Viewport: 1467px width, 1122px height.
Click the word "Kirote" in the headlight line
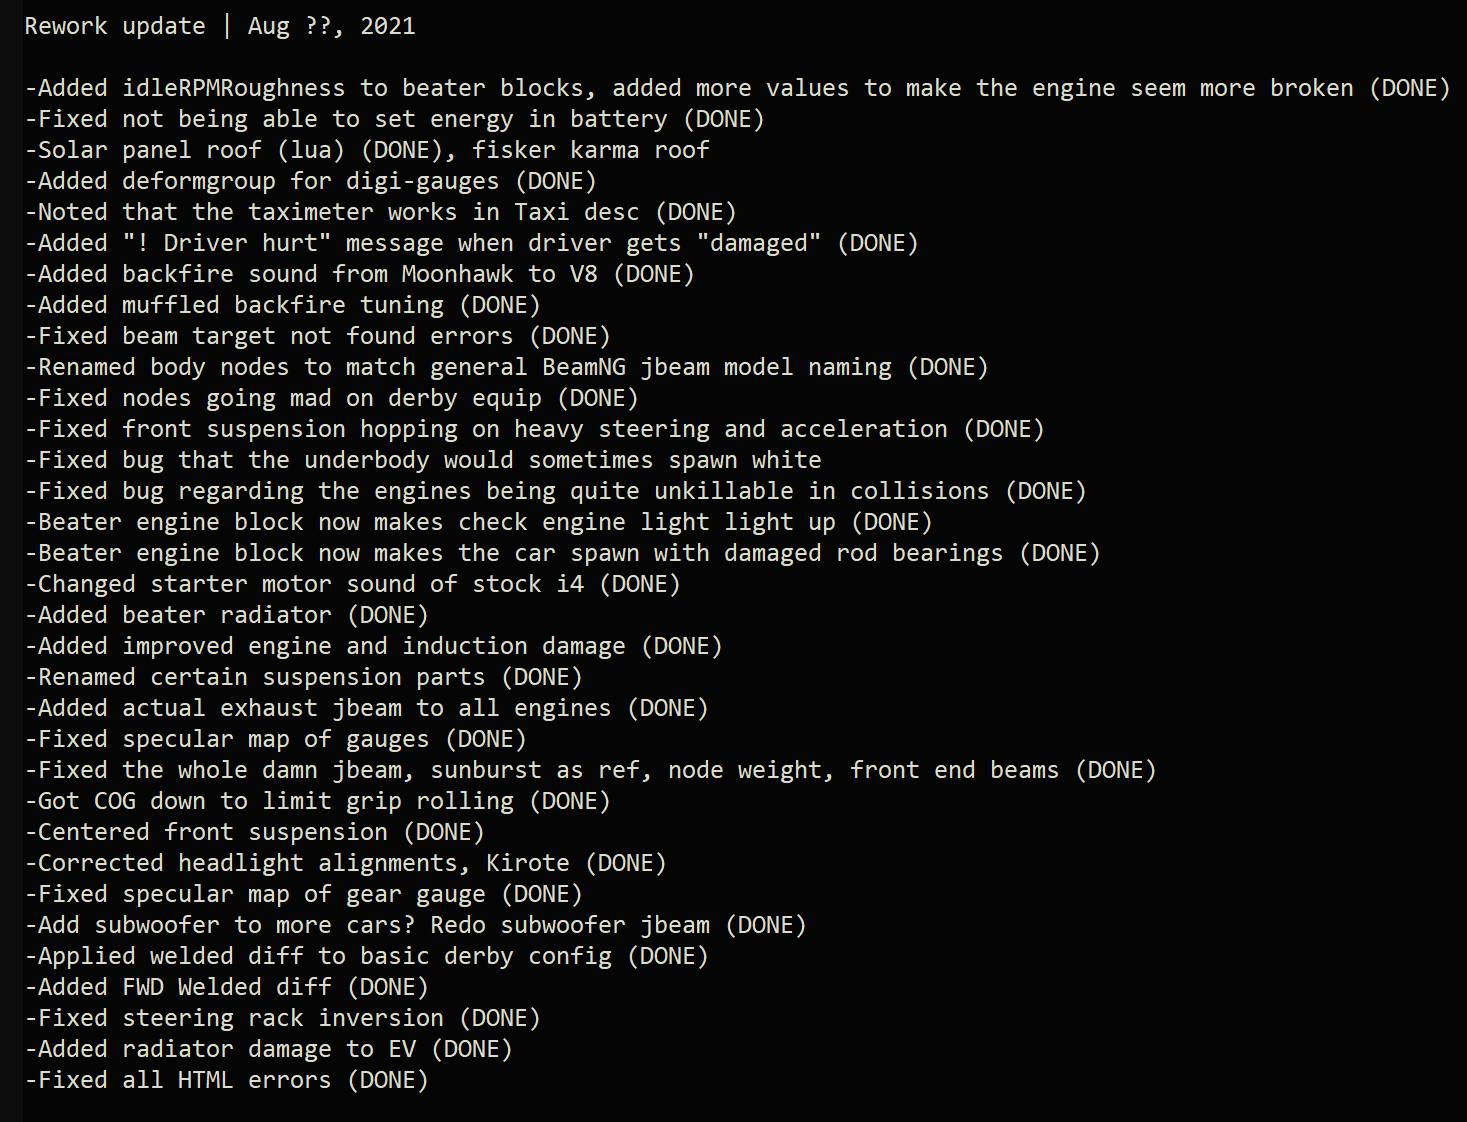tap(527, 864)
